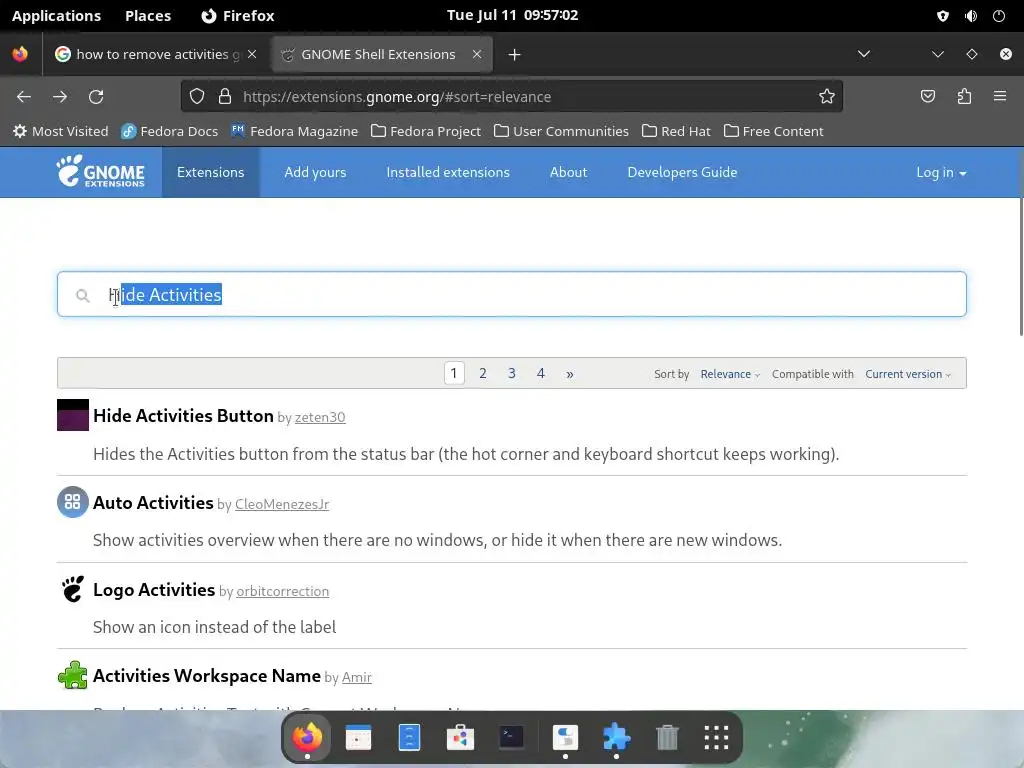Open the Places menu

148,16
